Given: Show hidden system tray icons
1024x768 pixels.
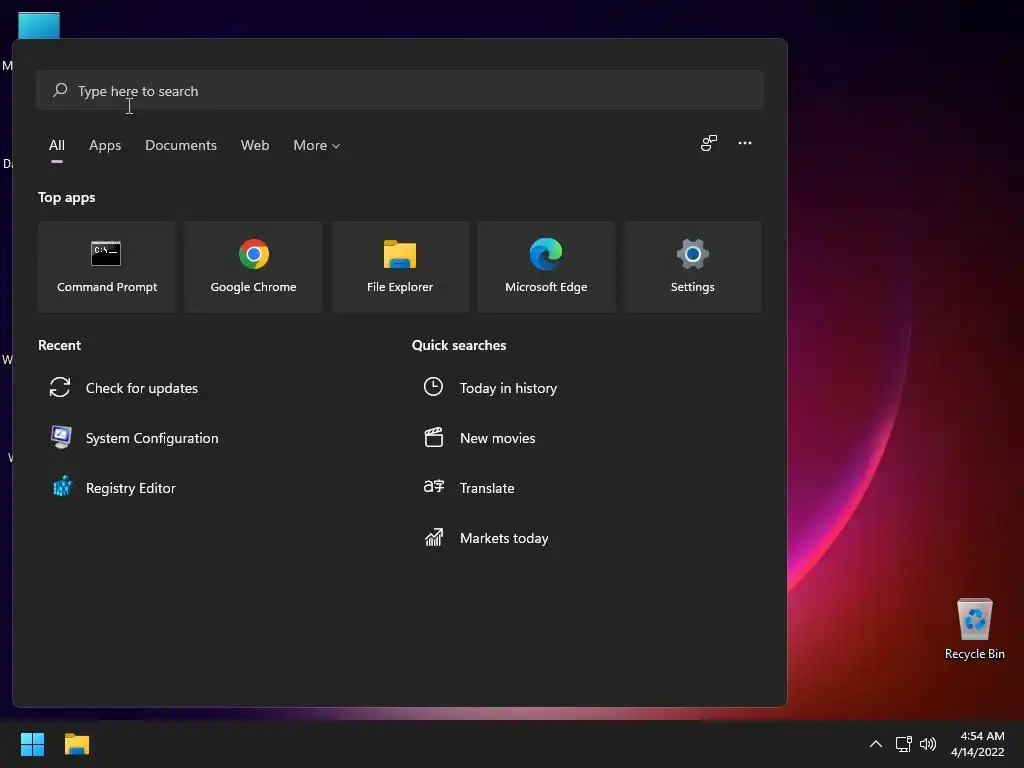Looking at the screenshot, I should click(876, 744).
